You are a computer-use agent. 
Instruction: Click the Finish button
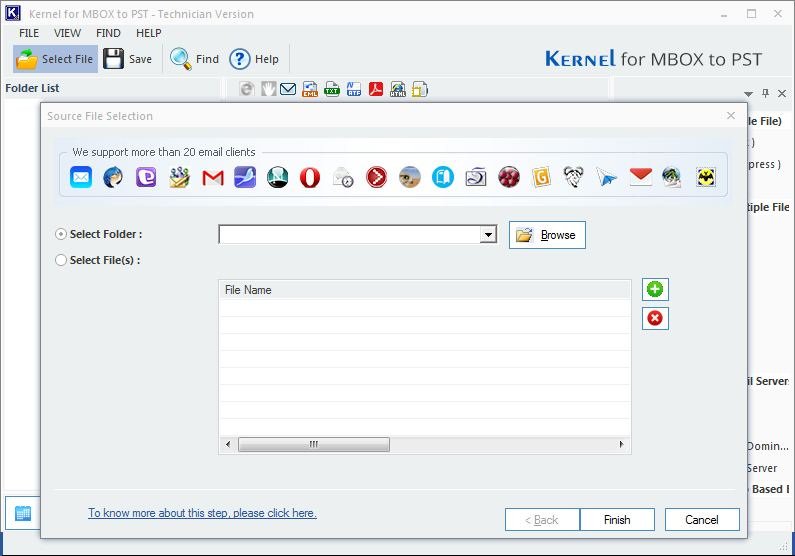click(617, 520)
